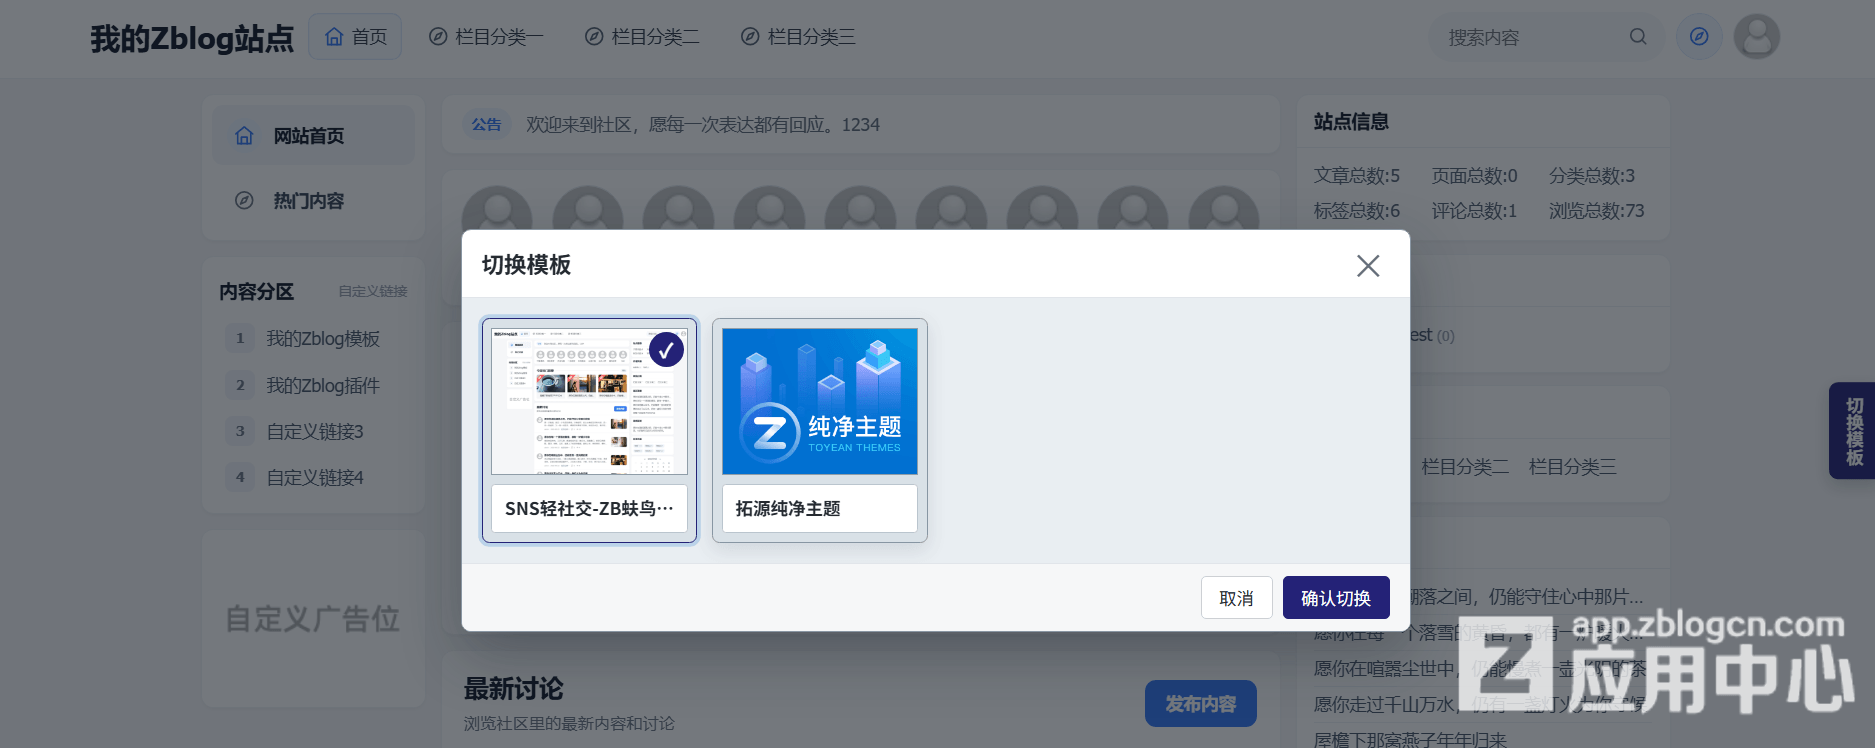Click the compass icon beside 栏目分类一
This screenshot has height=748, width=1875.
pyautogui.click(x=438, y=37)
